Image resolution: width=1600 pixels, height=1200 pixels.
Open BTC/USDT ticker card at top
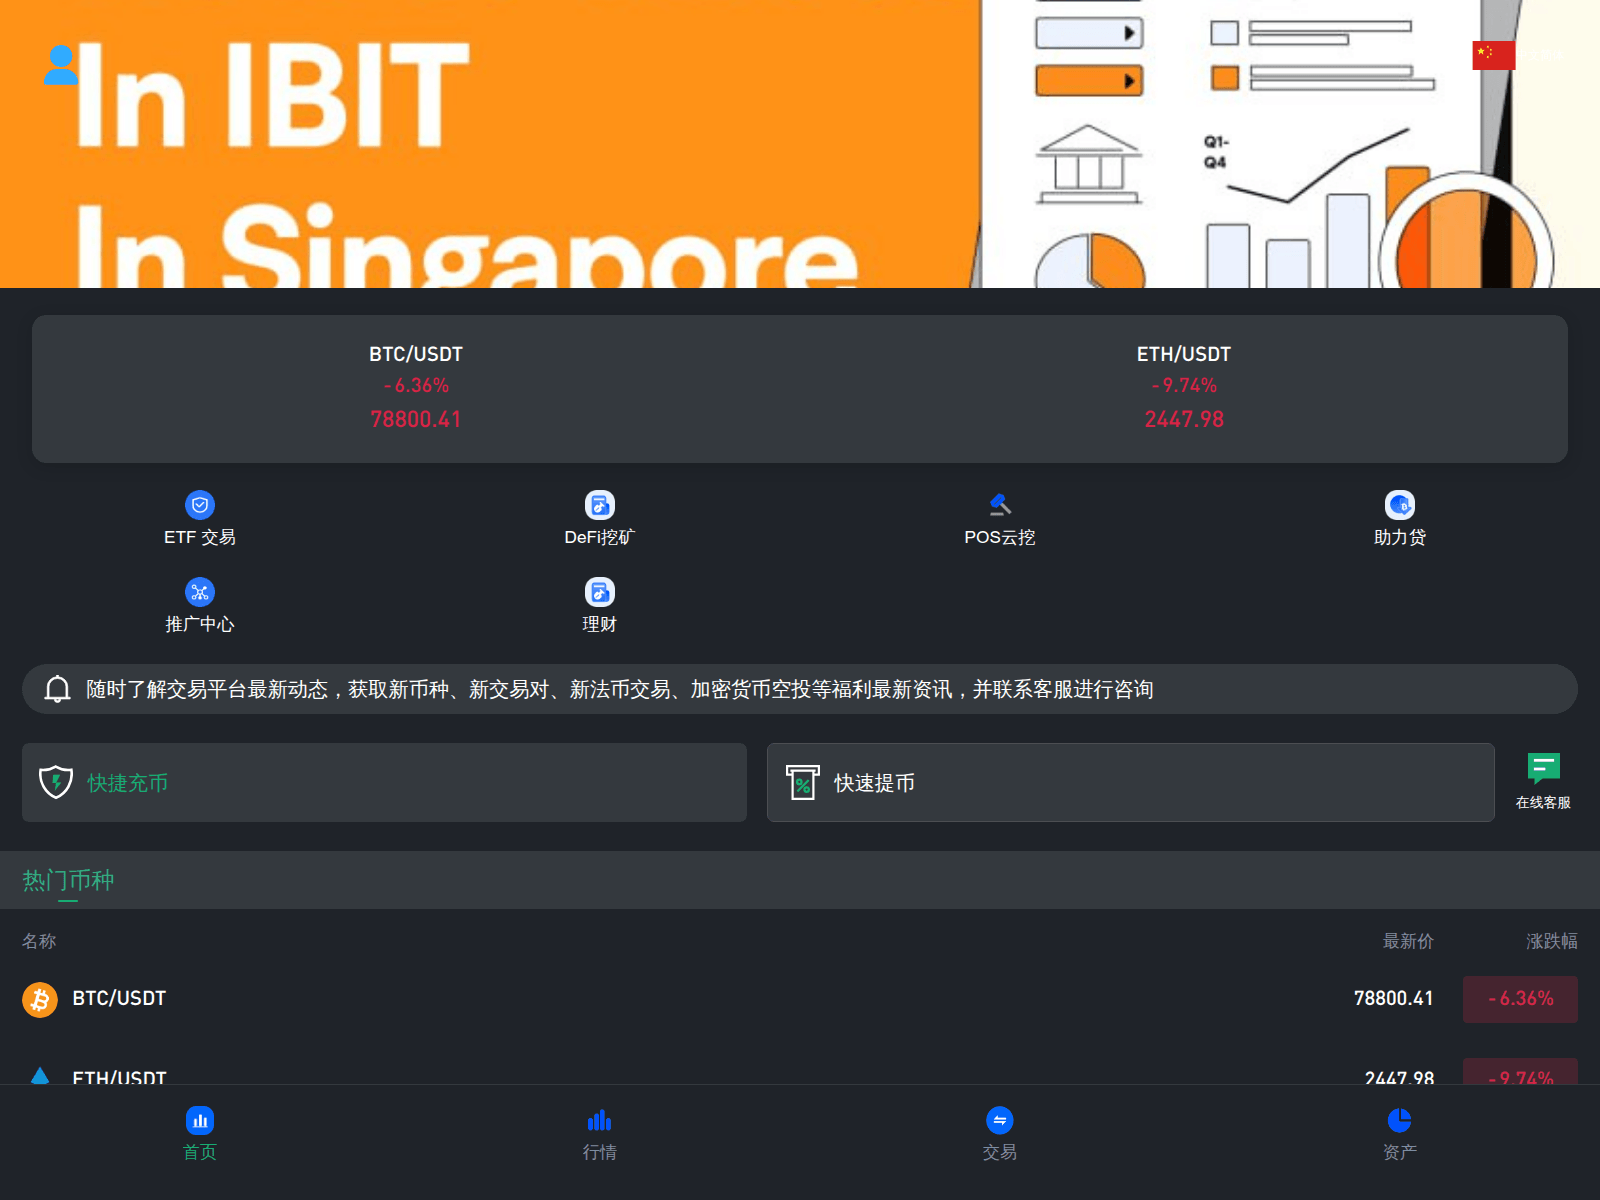click(416, 388)
